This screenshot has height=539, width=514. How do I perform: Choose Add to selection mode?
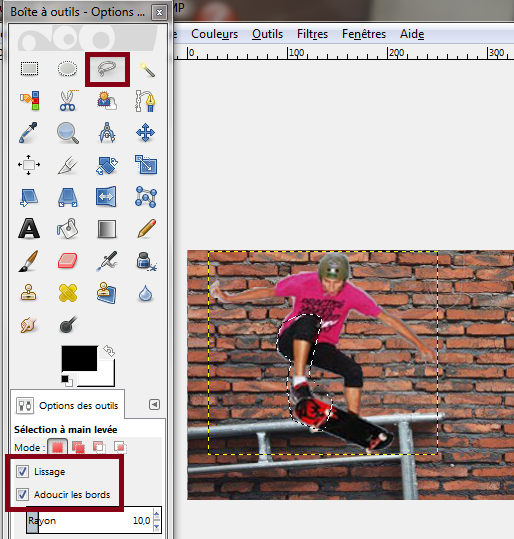pyautogui.click(x=78, y=447)
